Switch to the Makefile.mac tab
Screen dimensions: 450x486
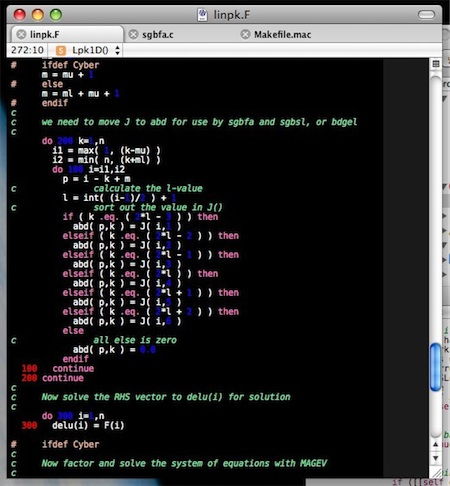point(282,35)
